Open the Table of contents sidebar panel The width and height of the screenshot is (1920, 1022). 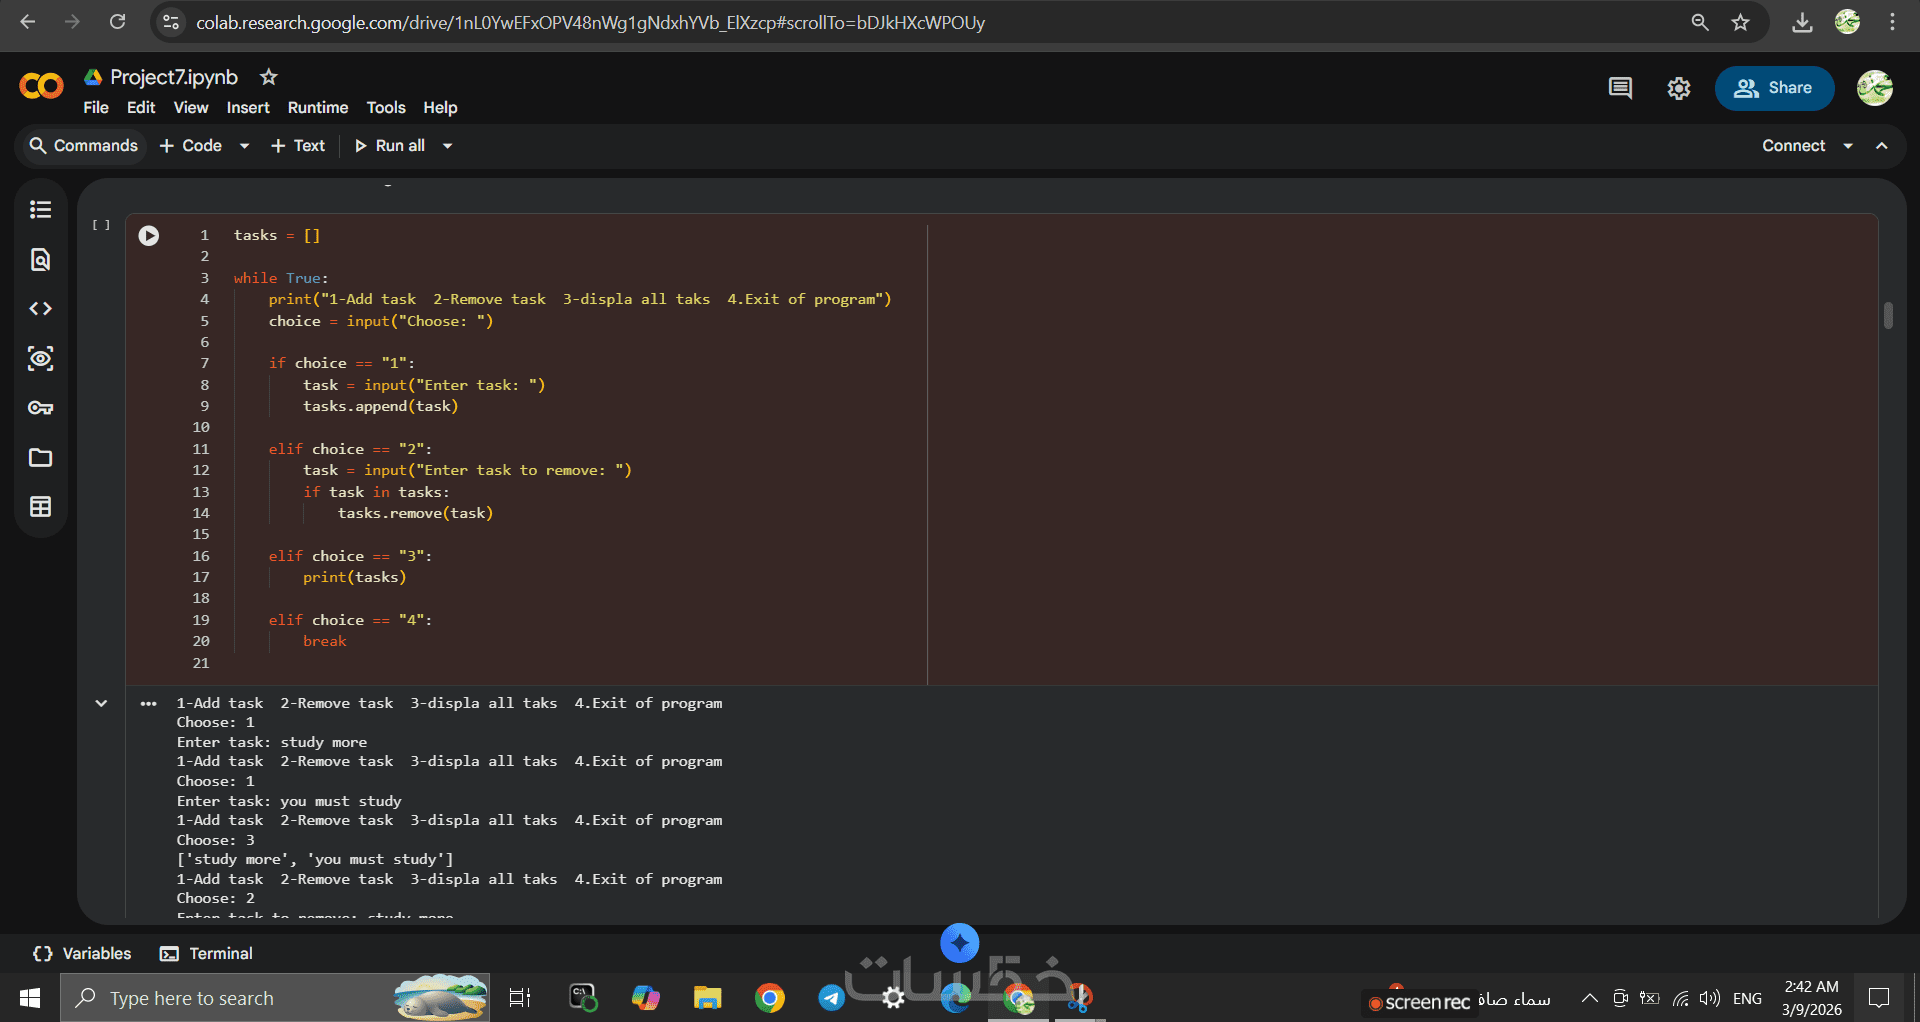pyautogui.click(x=40, y=210)
